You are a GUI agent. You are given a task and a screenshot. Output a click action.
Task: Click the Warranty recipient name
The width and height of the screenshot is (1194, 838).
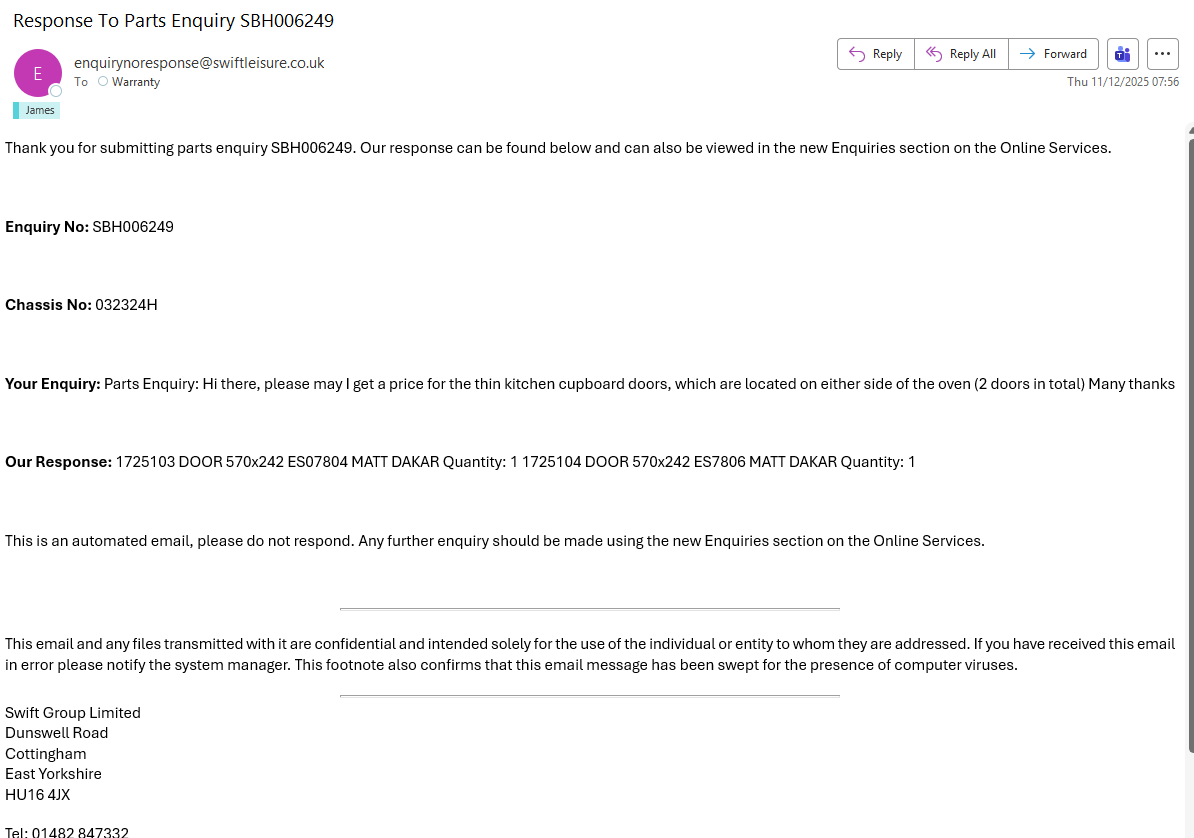pyautogui.click(x=136, y=82)
